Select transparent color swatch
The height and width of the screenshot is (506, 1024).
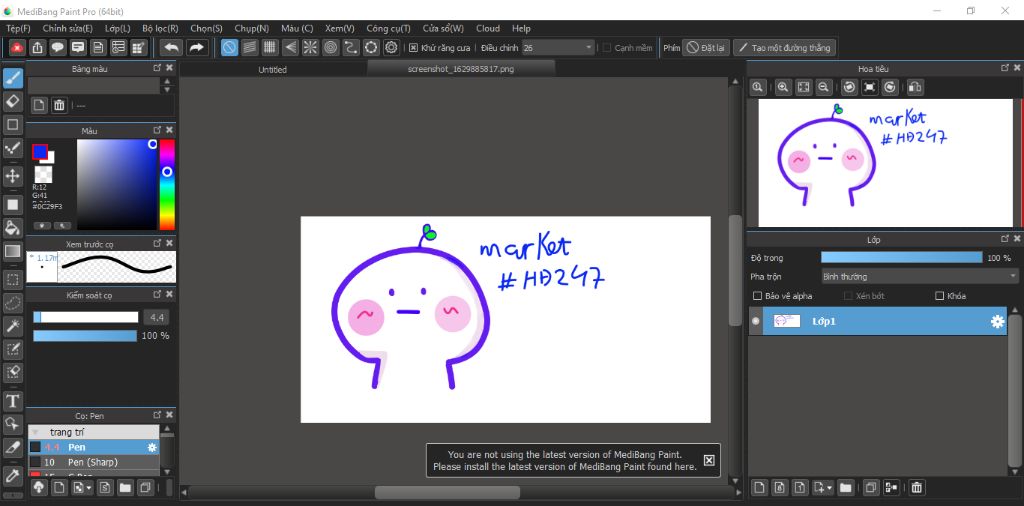(x=43, y=174)
